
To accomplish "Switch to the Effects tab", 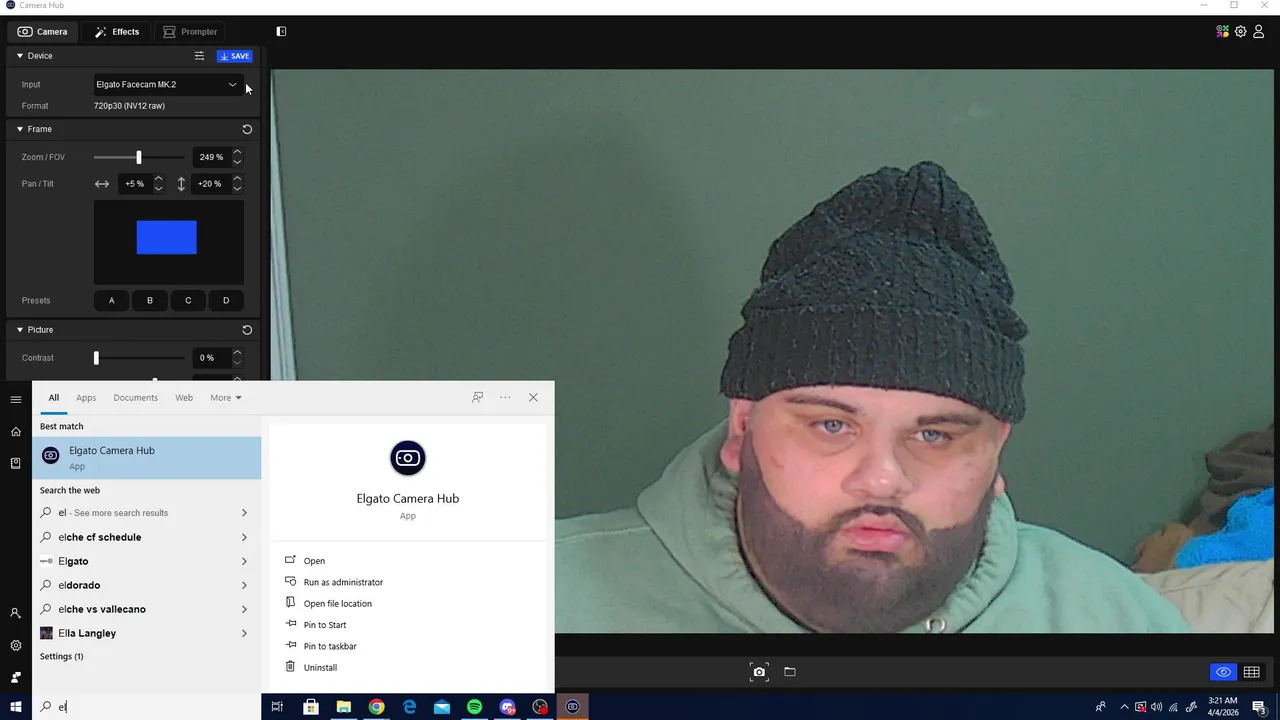I will coord(117,32).
